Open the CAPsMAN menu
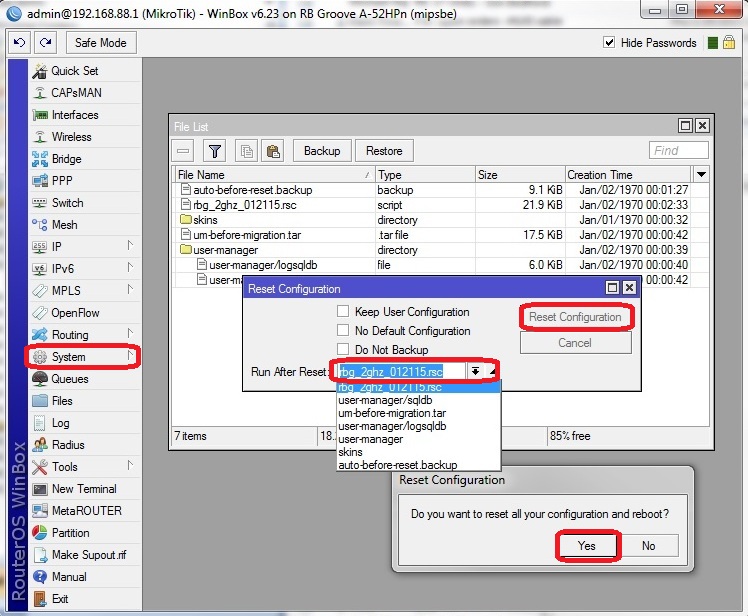 click(x=85, y=93)
